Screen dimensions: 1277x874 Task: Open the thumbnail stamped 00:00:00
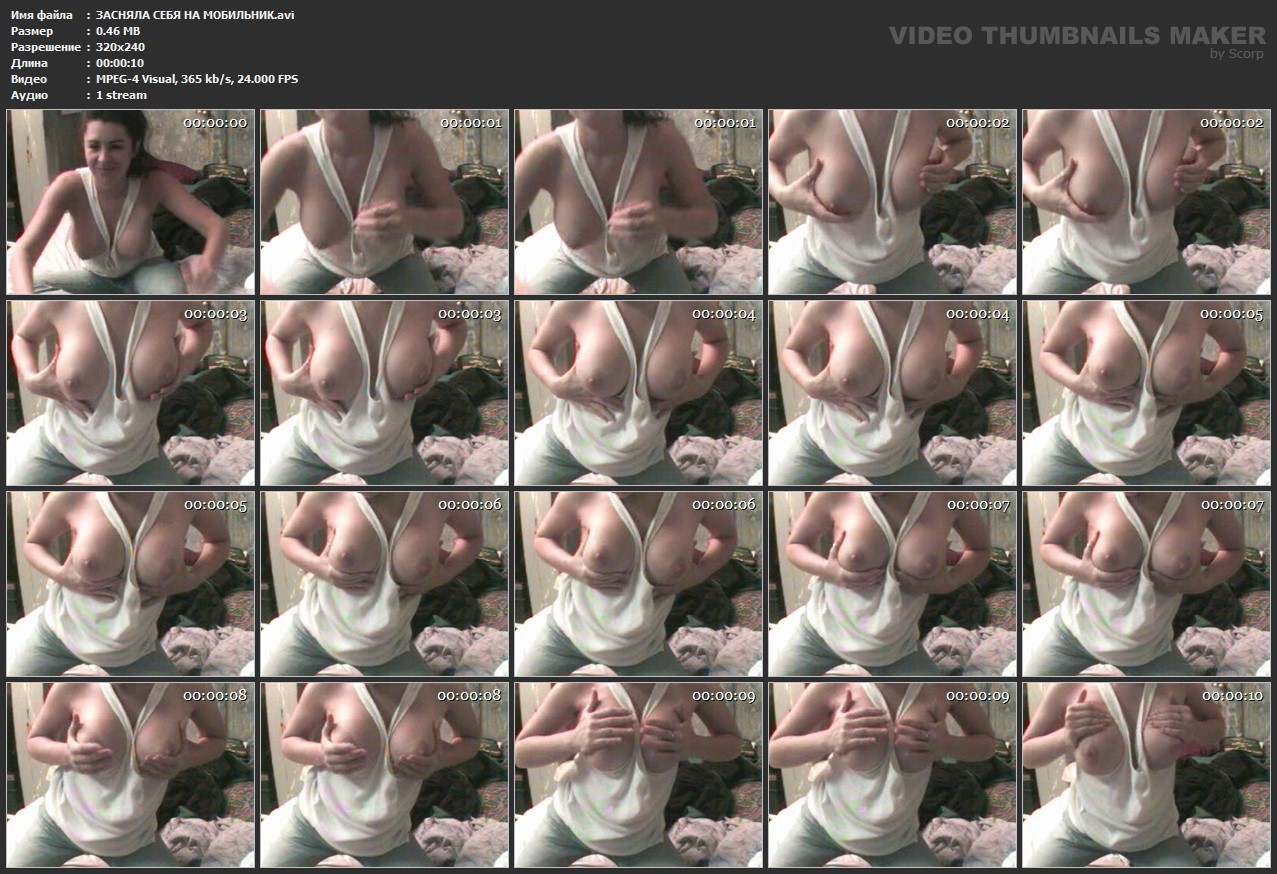[x=131, y=202]
